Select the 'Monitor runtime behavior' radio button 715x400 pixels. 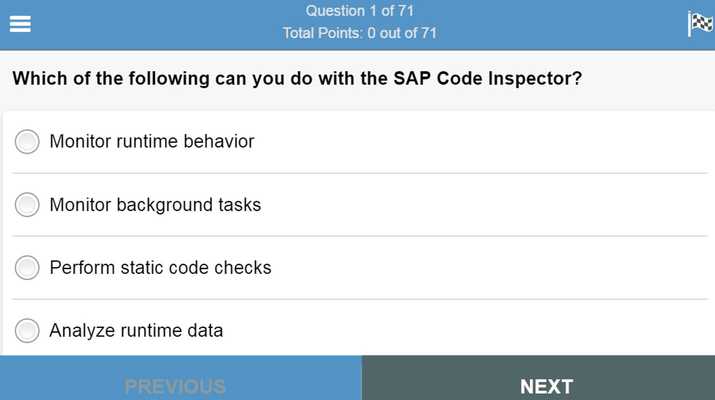pos(27,141)
